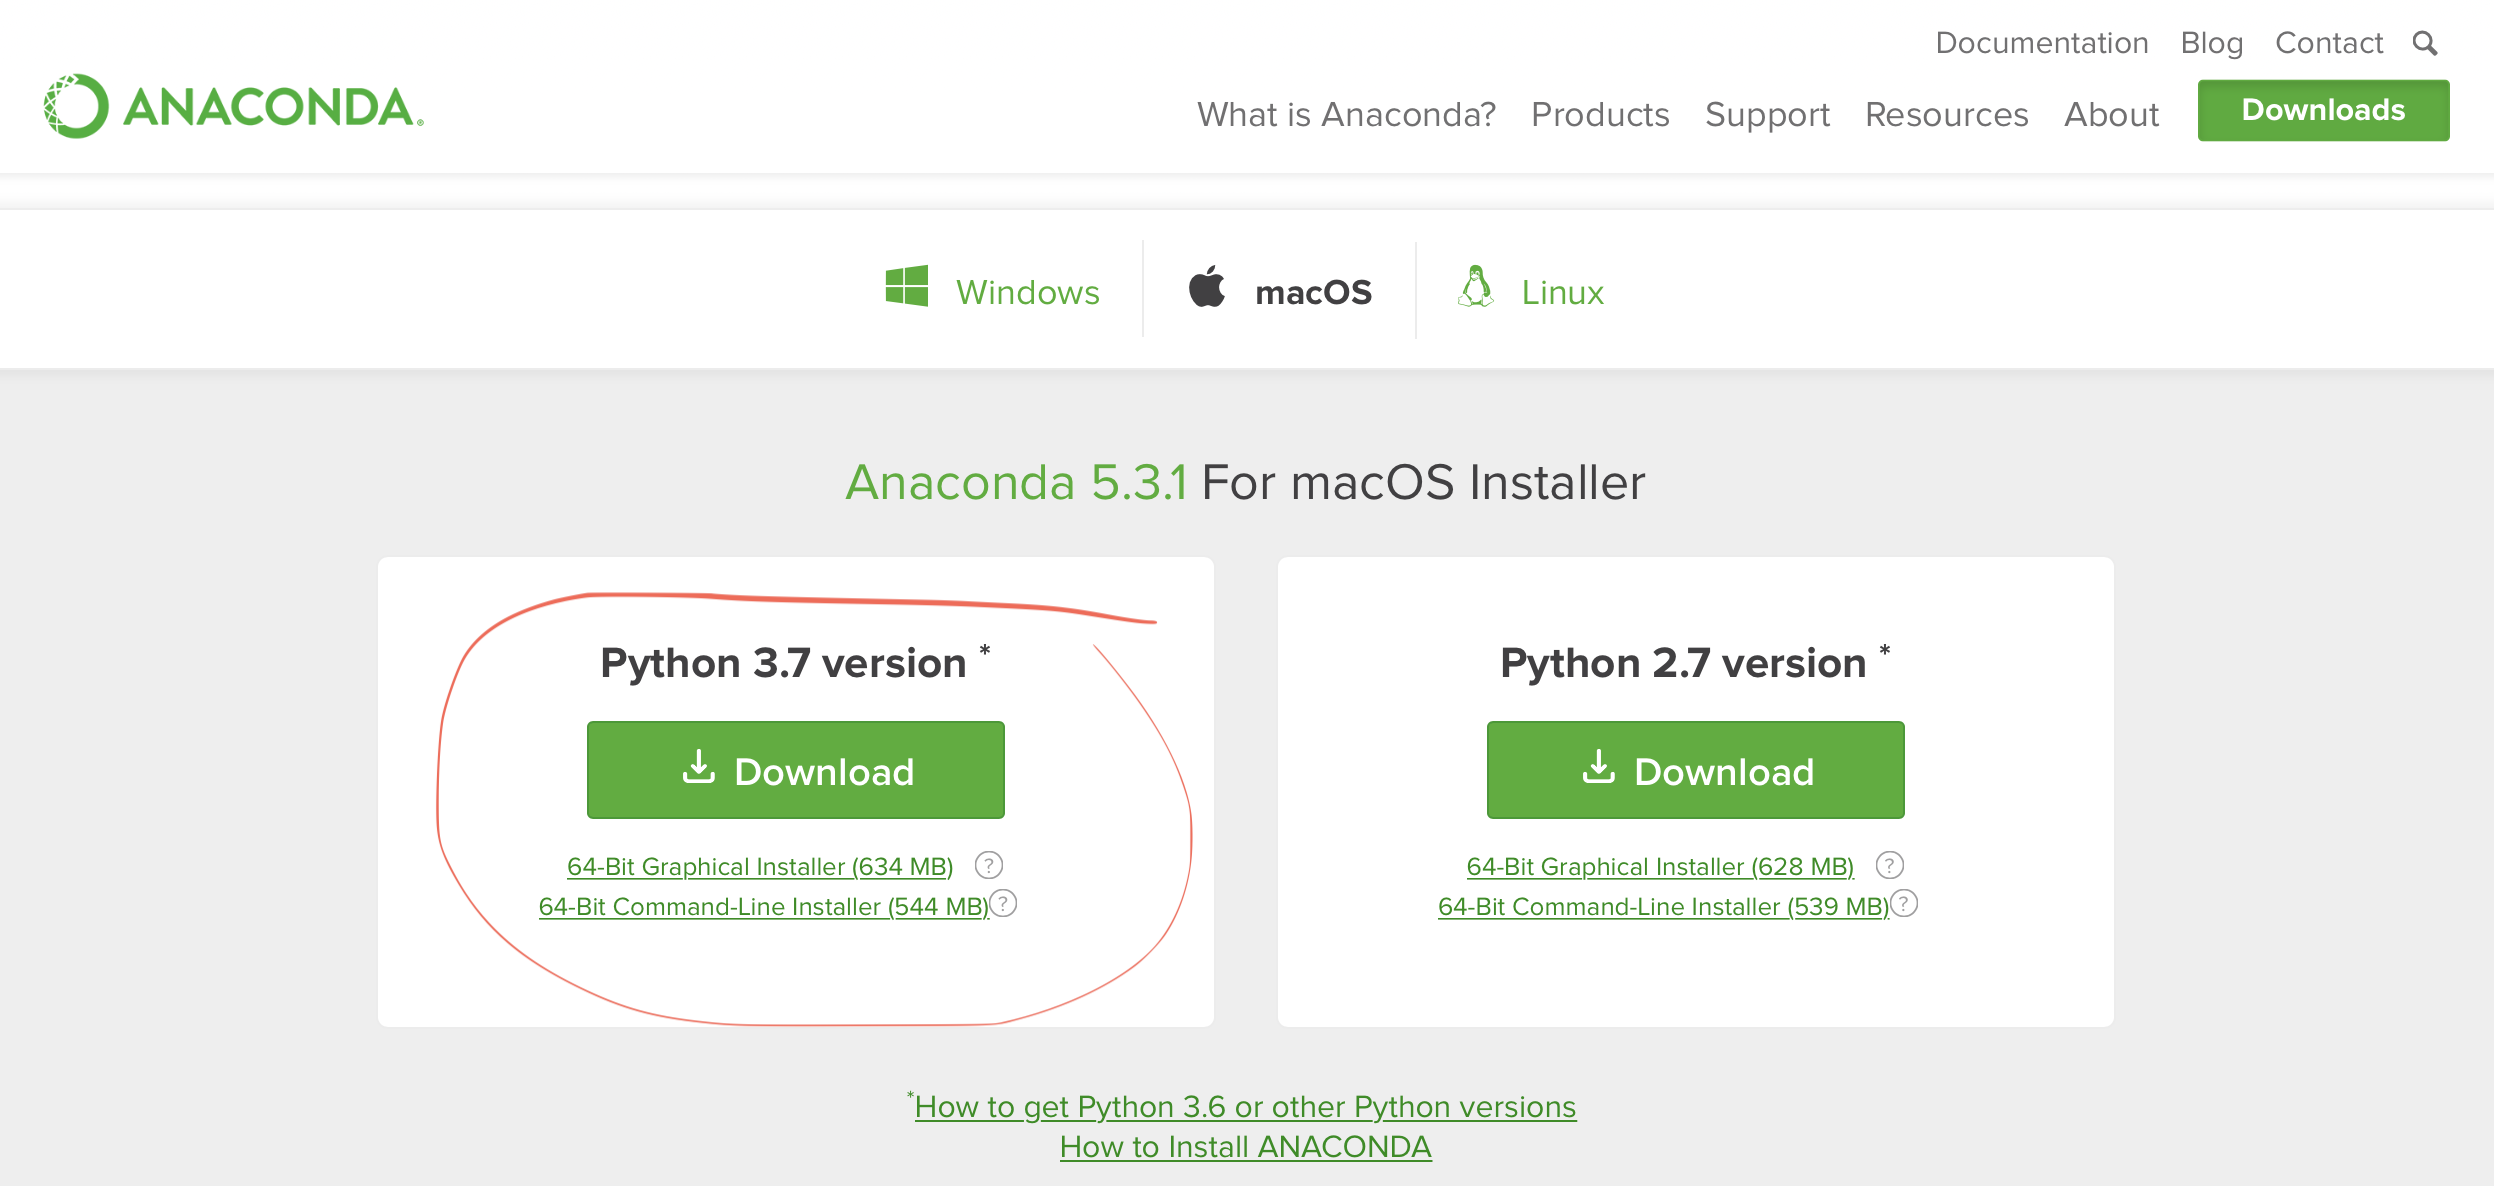Image resolution: width=2494 pixels, height=1186 pixels.
Task: Select the Windows logo icon
Action: pyautogui.click(x=907, y=287)
